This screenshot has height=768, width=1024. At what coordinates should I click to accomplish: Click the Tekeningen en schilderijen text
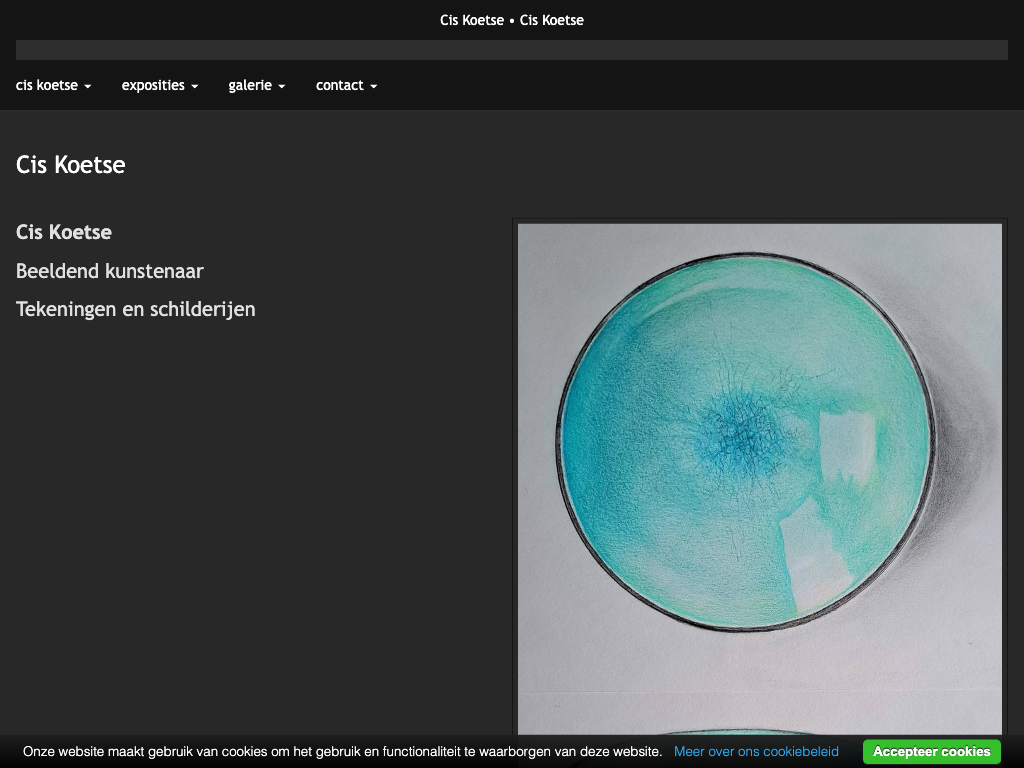(136, 309)
